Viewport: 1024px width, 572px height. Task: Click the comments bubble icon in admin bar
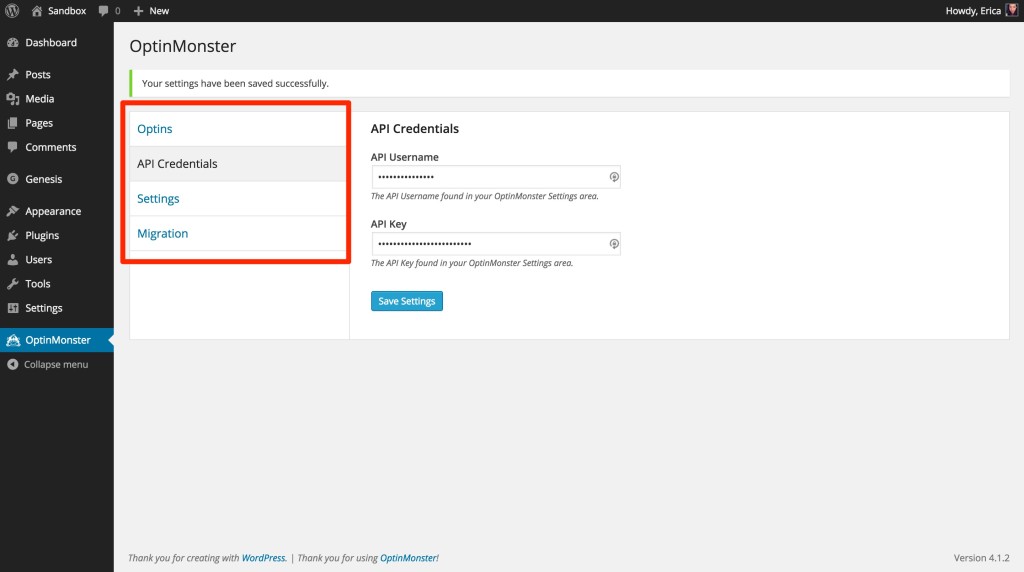pos(103,11)
